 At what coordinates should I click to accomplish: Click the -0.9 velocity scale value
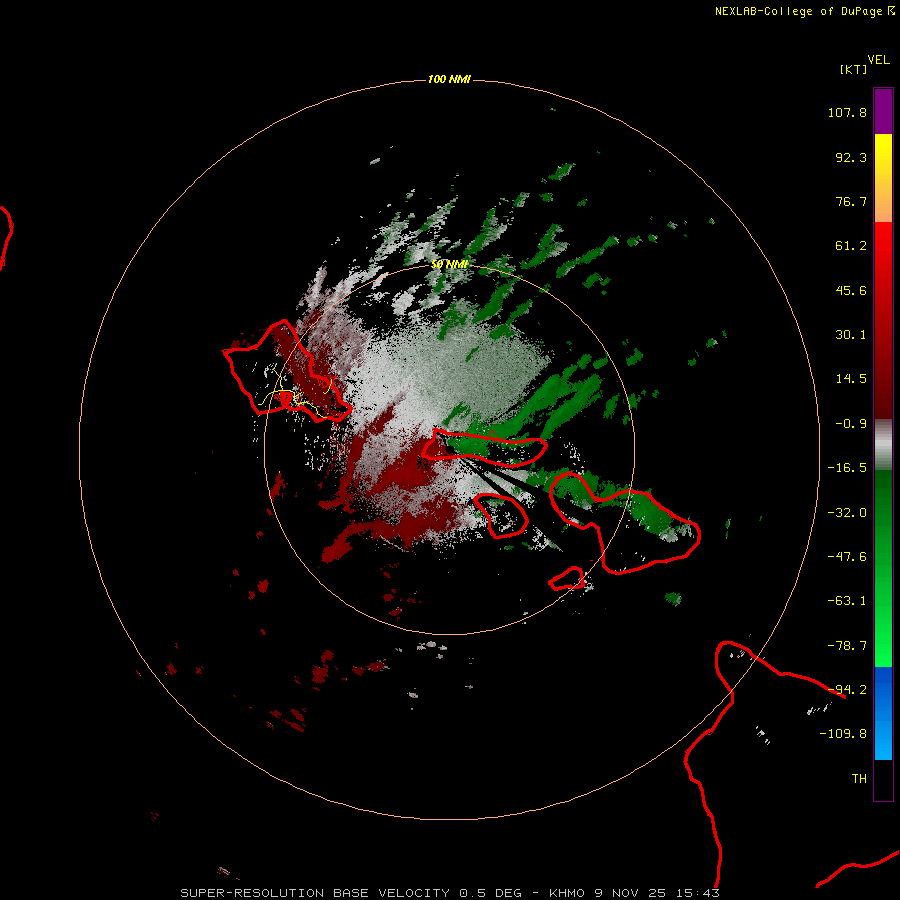pyautogui.click(x=851, y=424)
